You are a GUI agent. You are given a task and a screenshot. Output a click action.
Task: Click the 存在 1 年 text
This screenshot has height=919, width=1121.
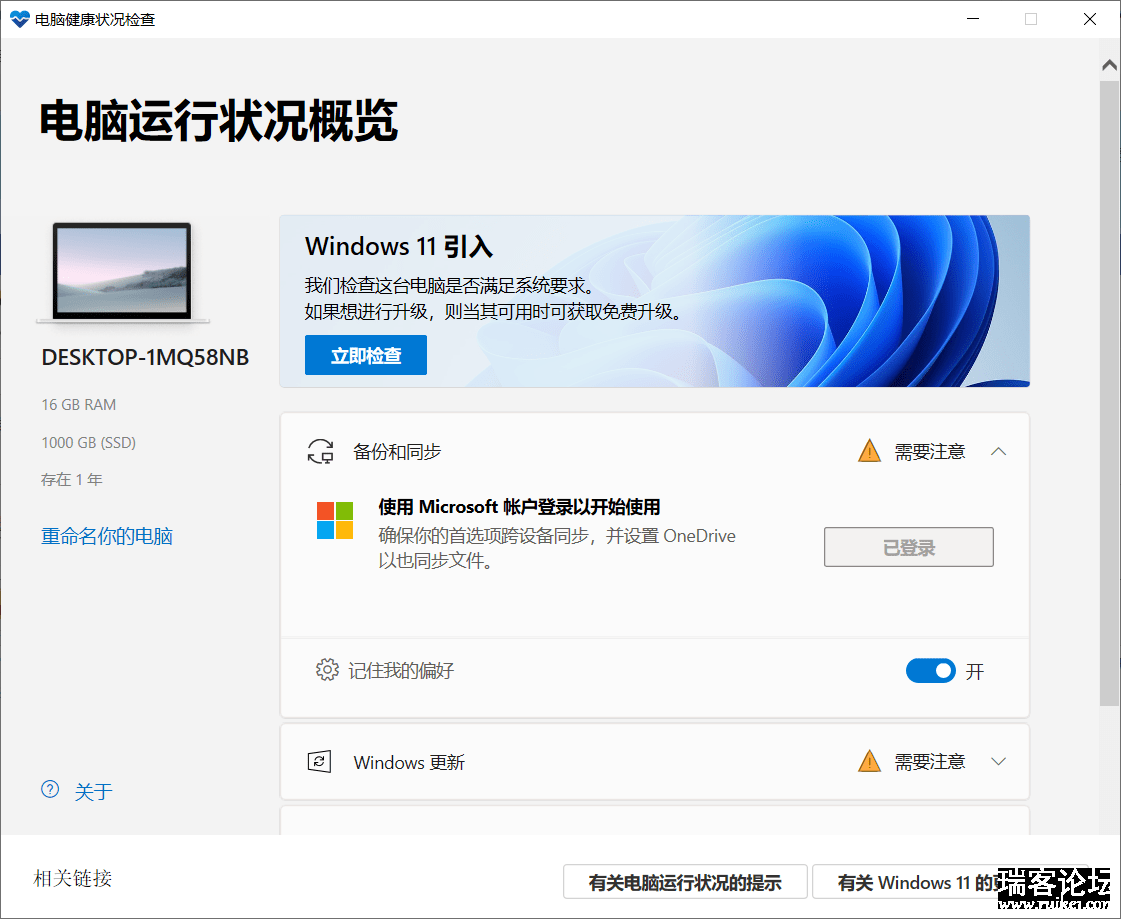click(71, 480)
